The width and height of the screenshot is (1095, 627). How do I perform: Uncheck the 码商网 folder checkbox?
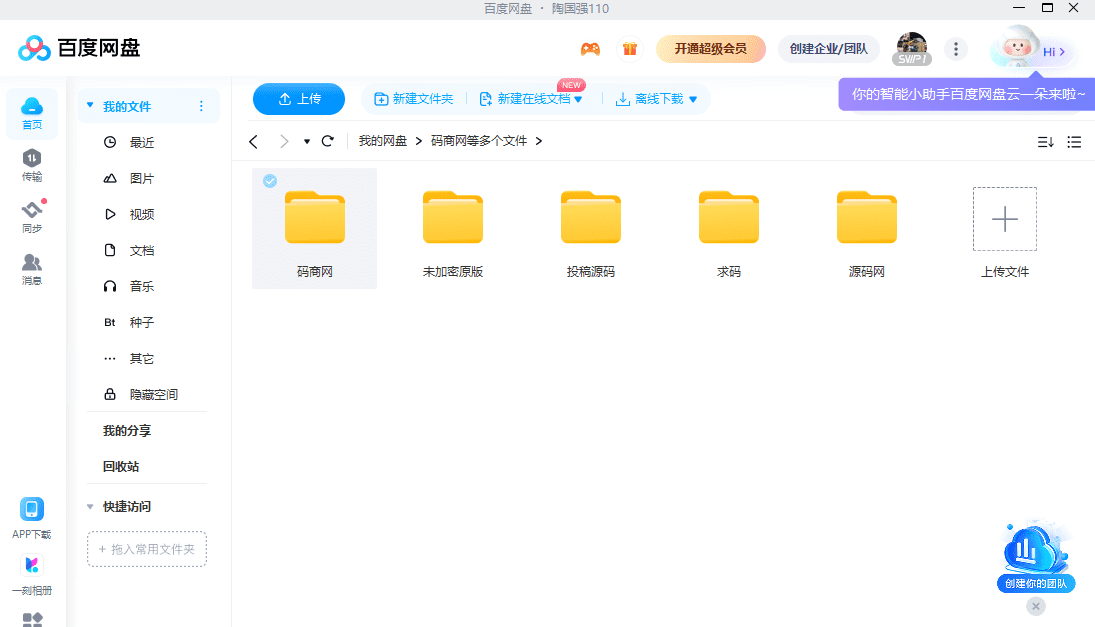click(269, 181)
